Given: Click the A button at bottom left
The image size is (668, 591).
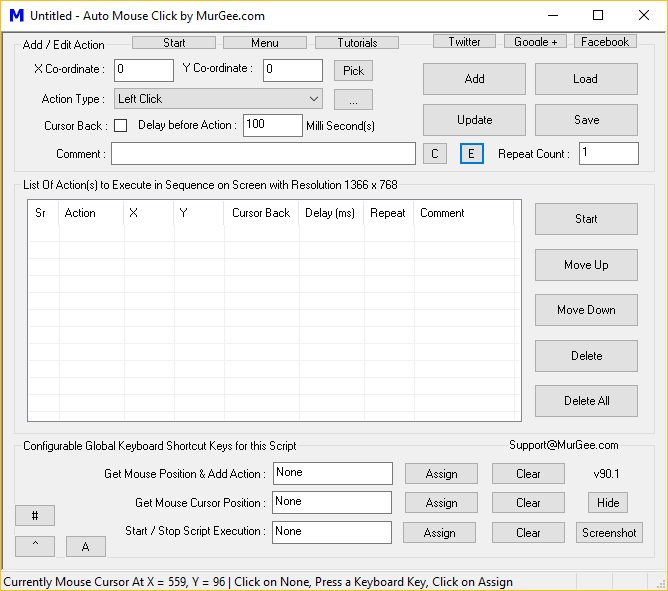Looking at the screenshot, I should (x=86, y=546).
